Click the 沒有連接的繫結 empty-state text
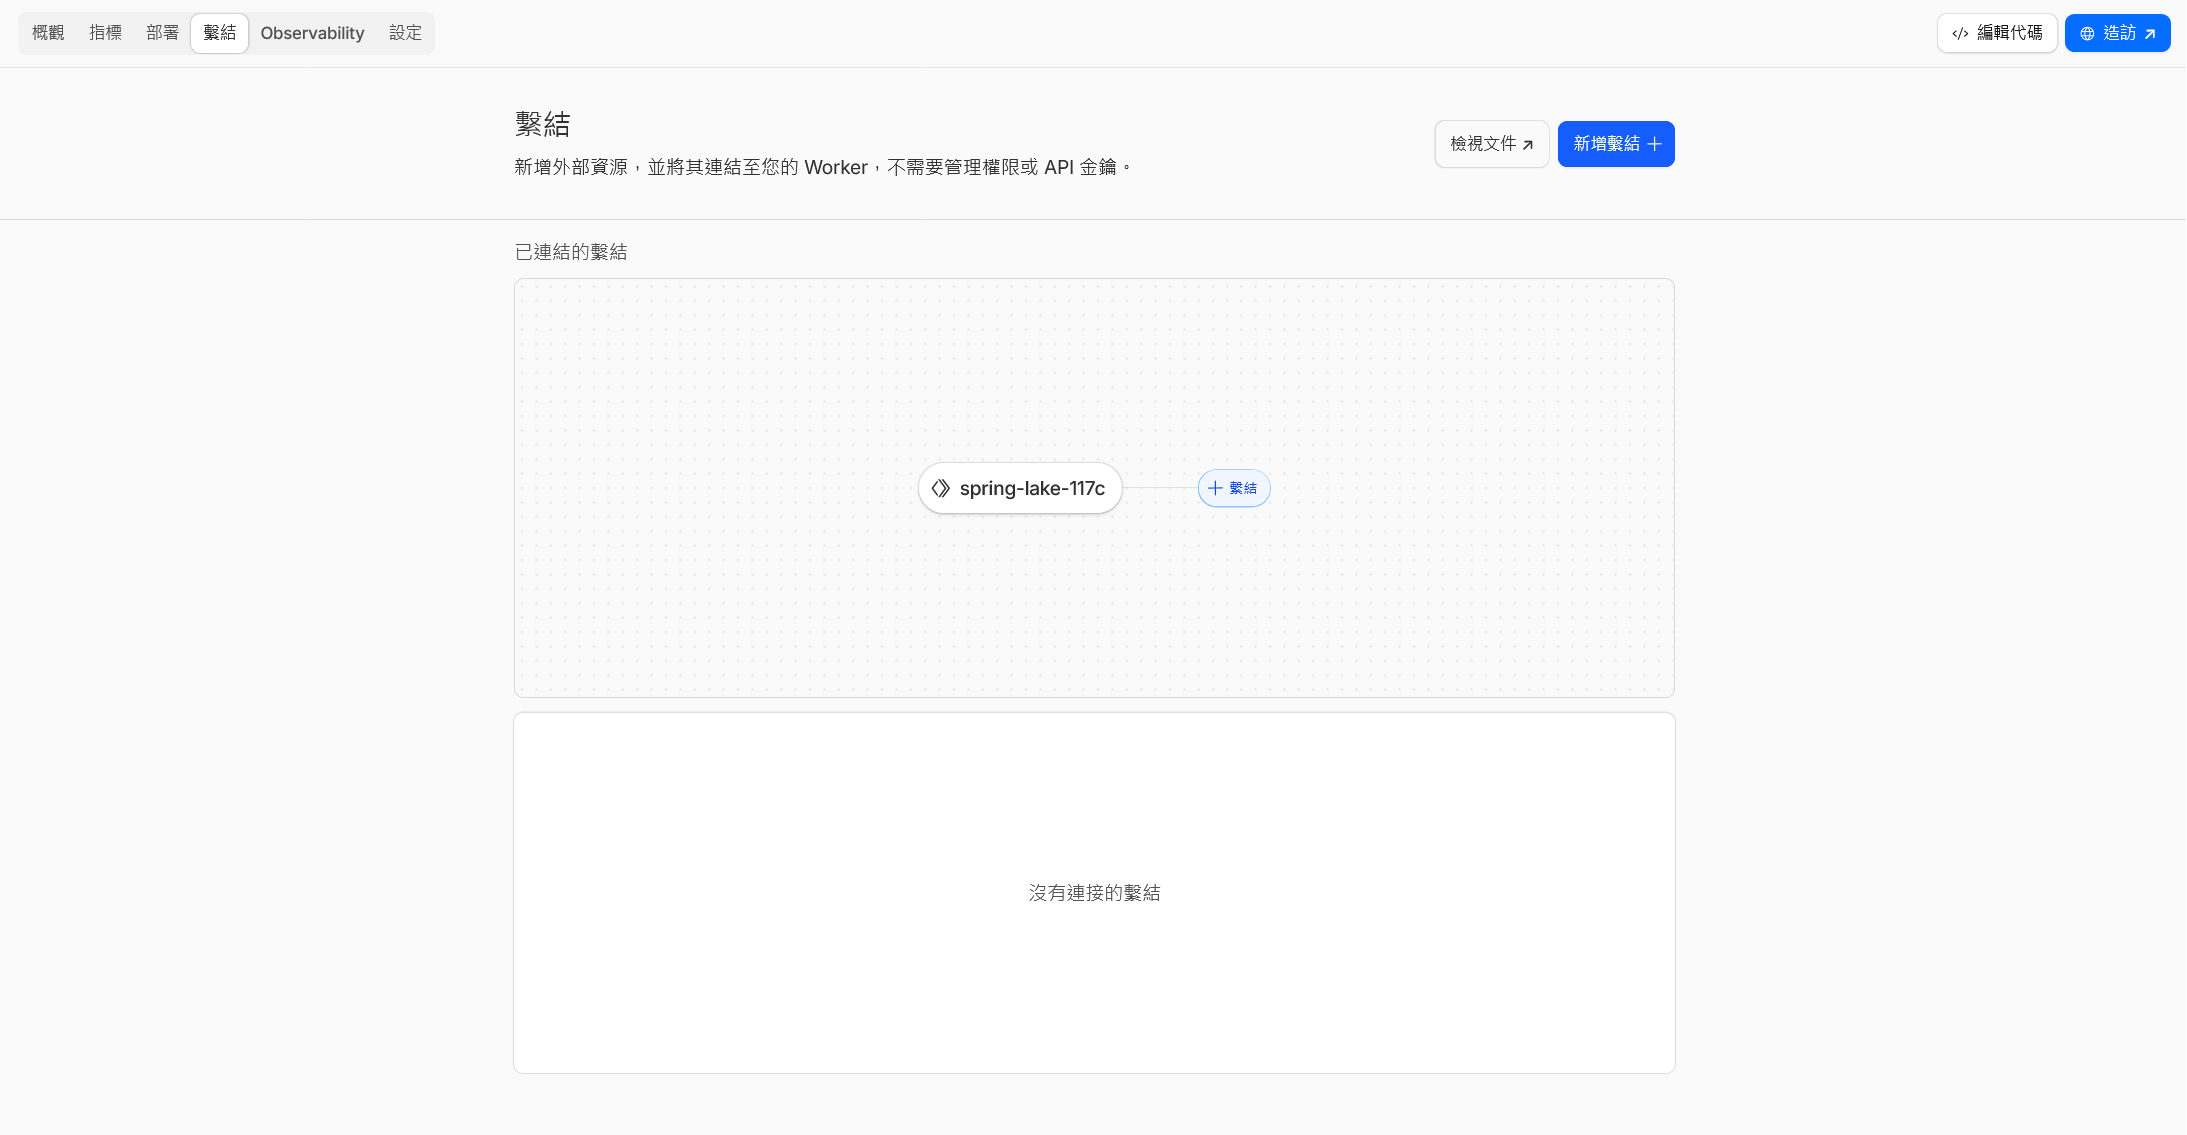 (1094, 893)
